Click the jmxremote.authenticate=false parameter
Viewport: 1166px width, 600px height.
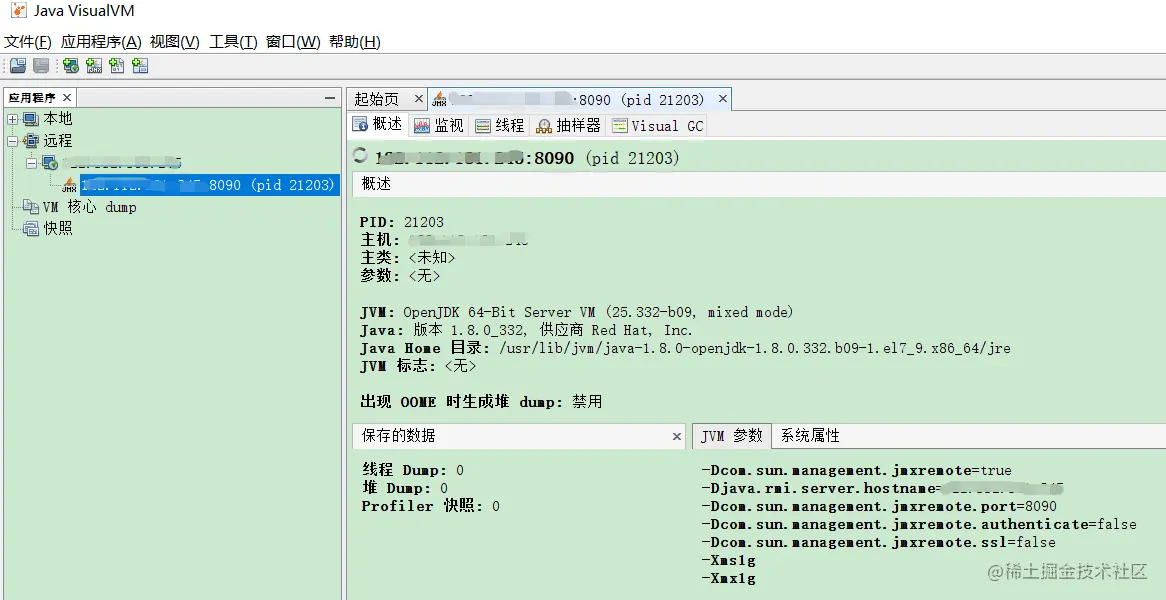point(919,524)
